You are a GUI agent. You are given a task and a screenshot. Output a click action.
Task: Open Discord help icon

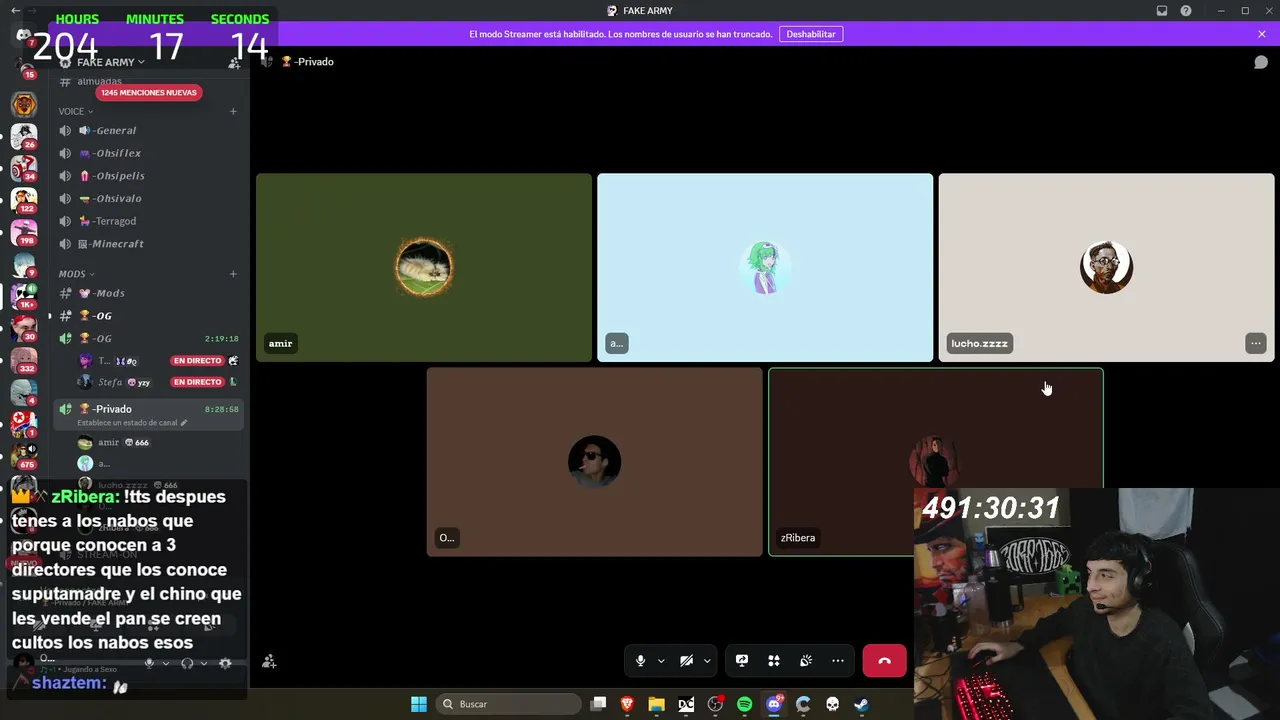1186,11
